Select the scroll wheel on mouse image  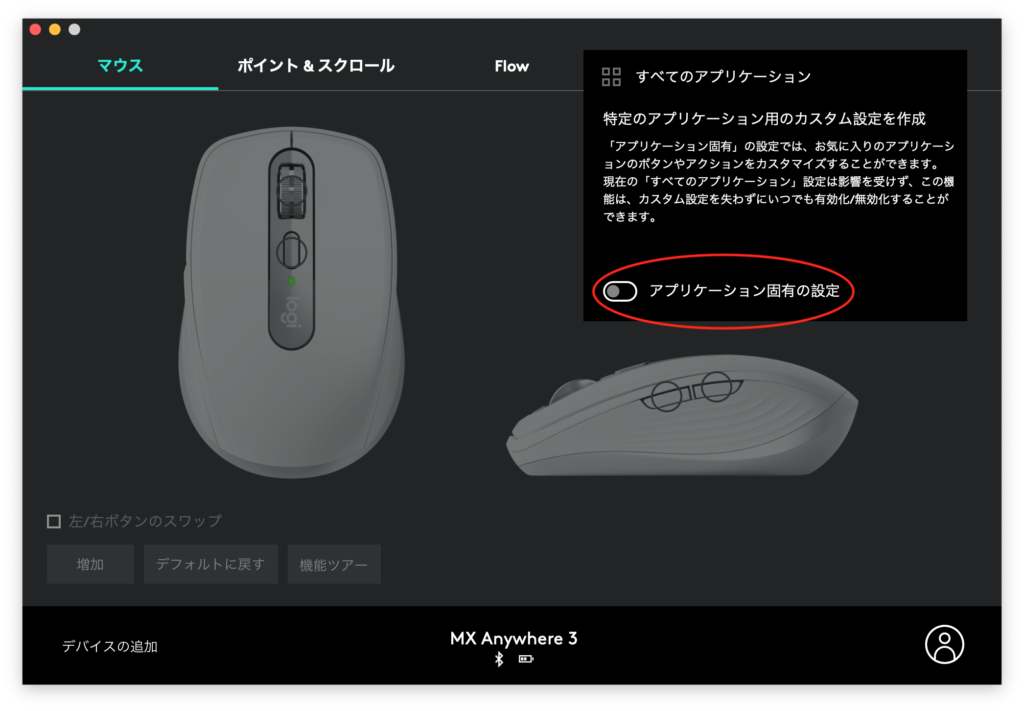[291, 190]
